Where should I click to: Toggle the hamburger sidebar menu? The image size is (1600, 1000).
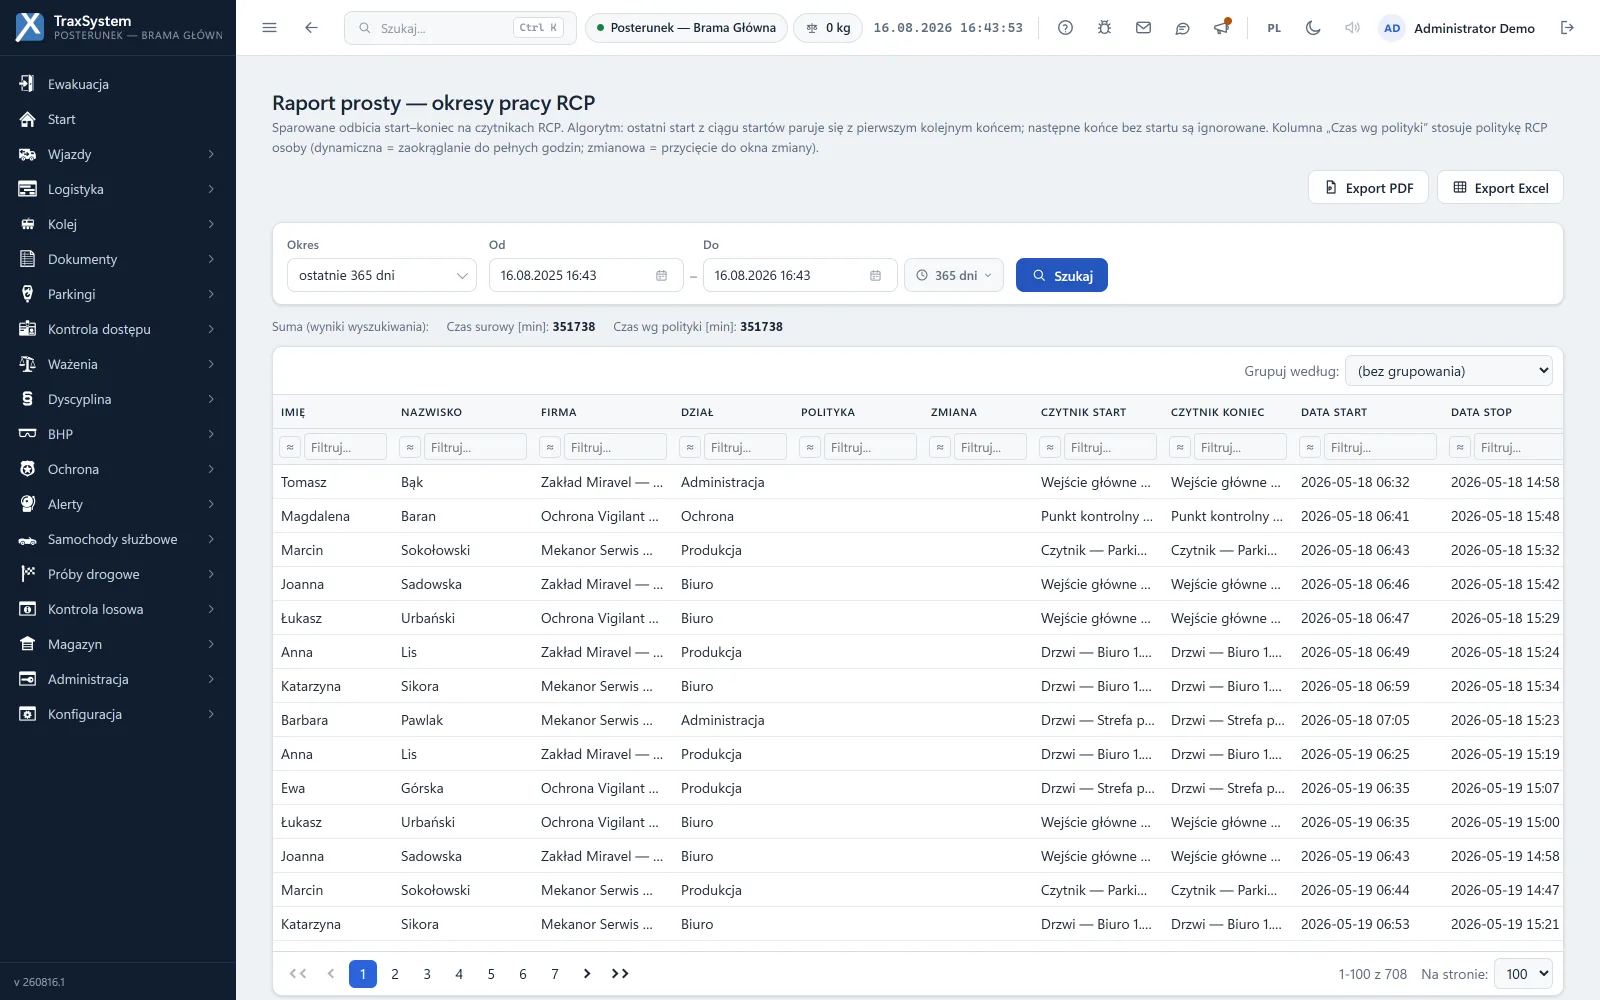click(x=269, y=28)
